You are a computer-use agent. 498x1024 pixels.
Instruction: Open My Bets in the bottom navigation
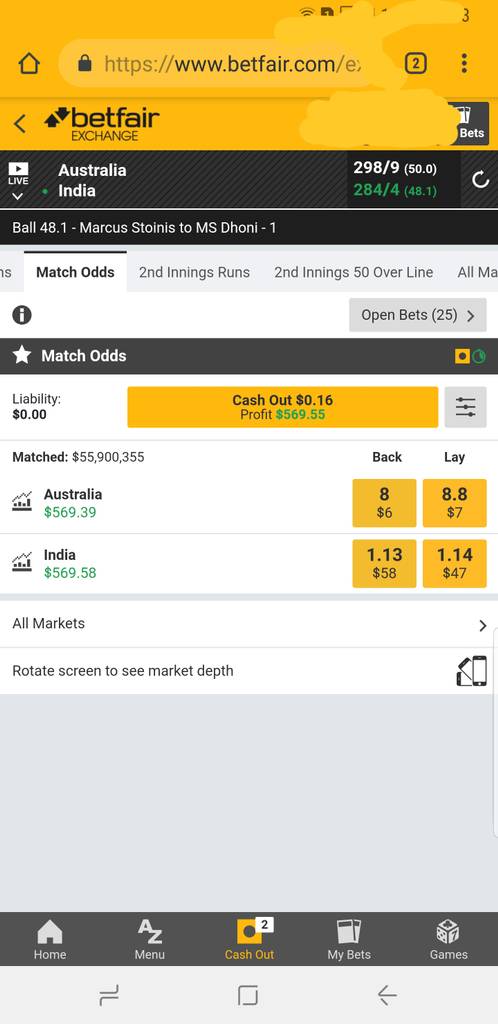click(349, 939)
